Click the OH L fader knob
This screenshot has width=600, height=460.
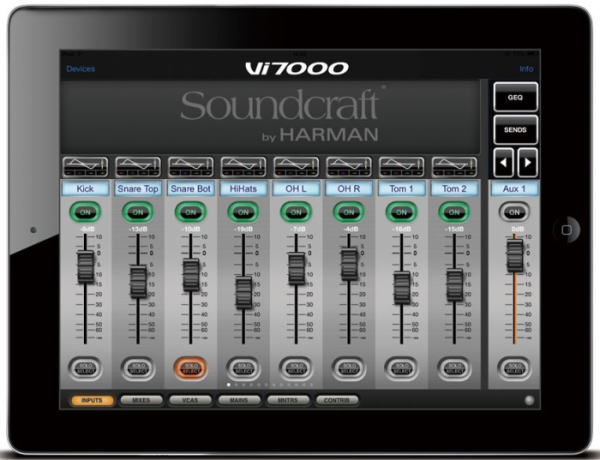297,269
